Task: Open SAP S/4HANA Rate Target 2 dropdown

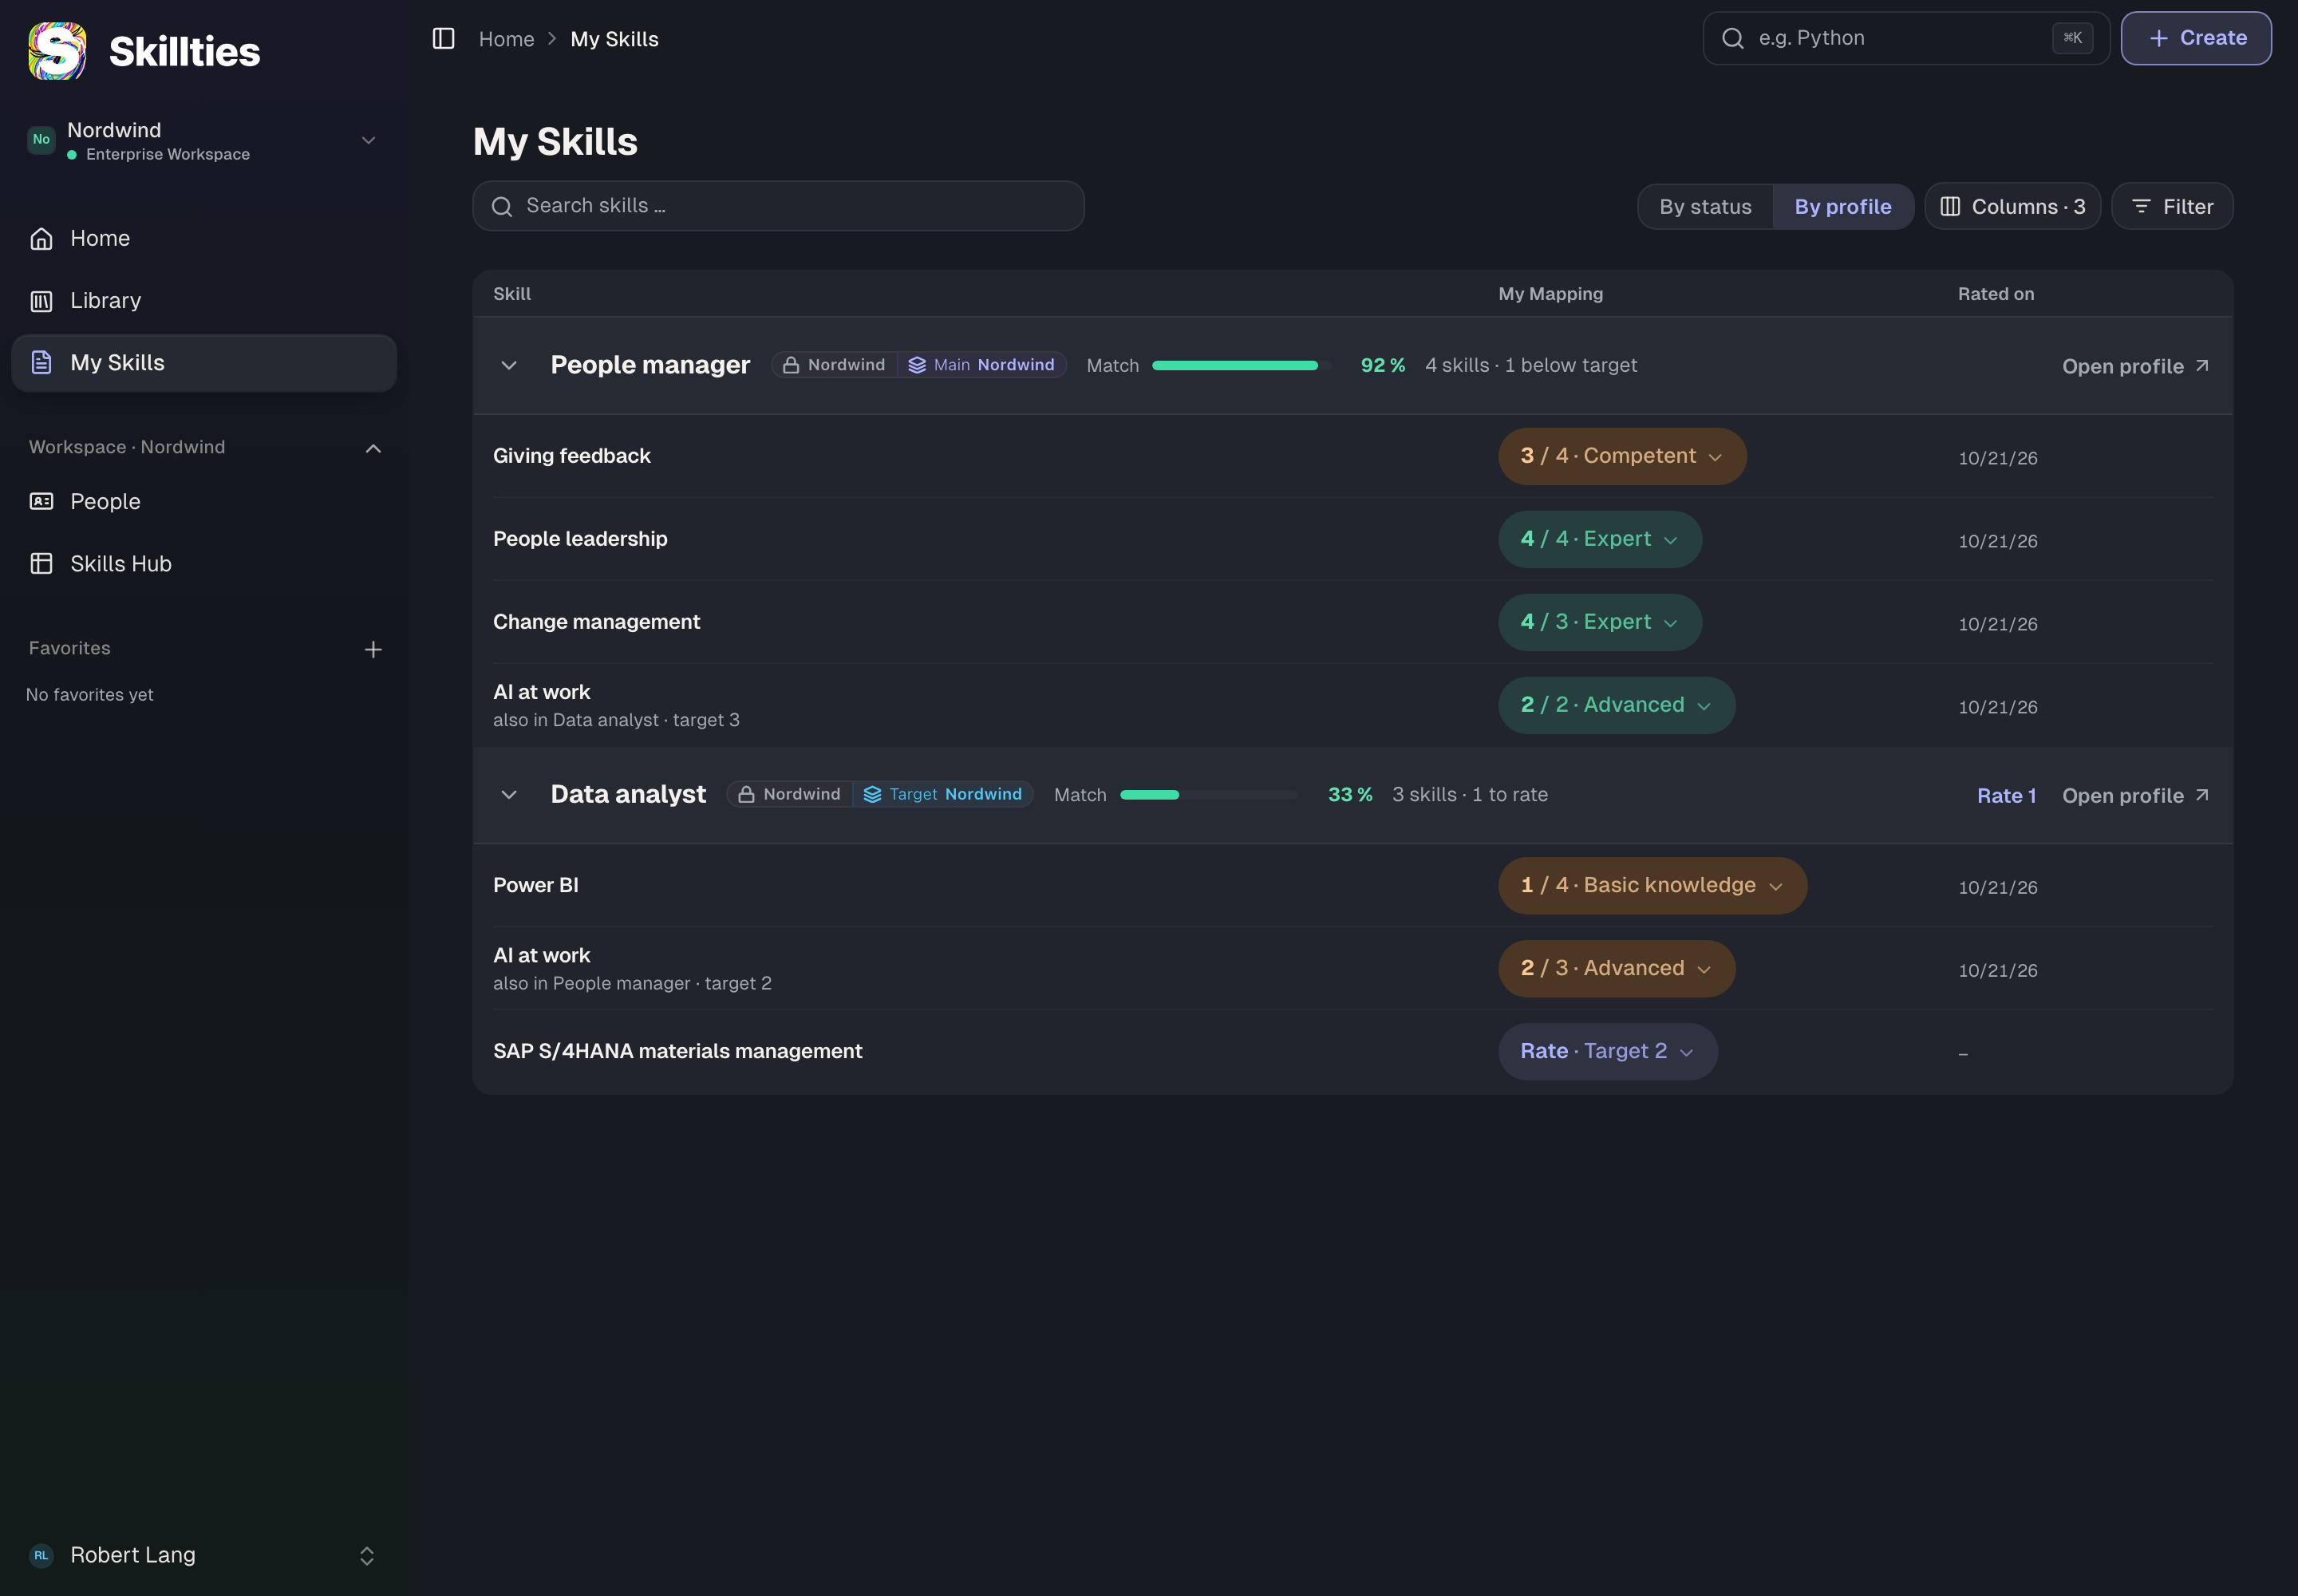Action: 1608,1052
